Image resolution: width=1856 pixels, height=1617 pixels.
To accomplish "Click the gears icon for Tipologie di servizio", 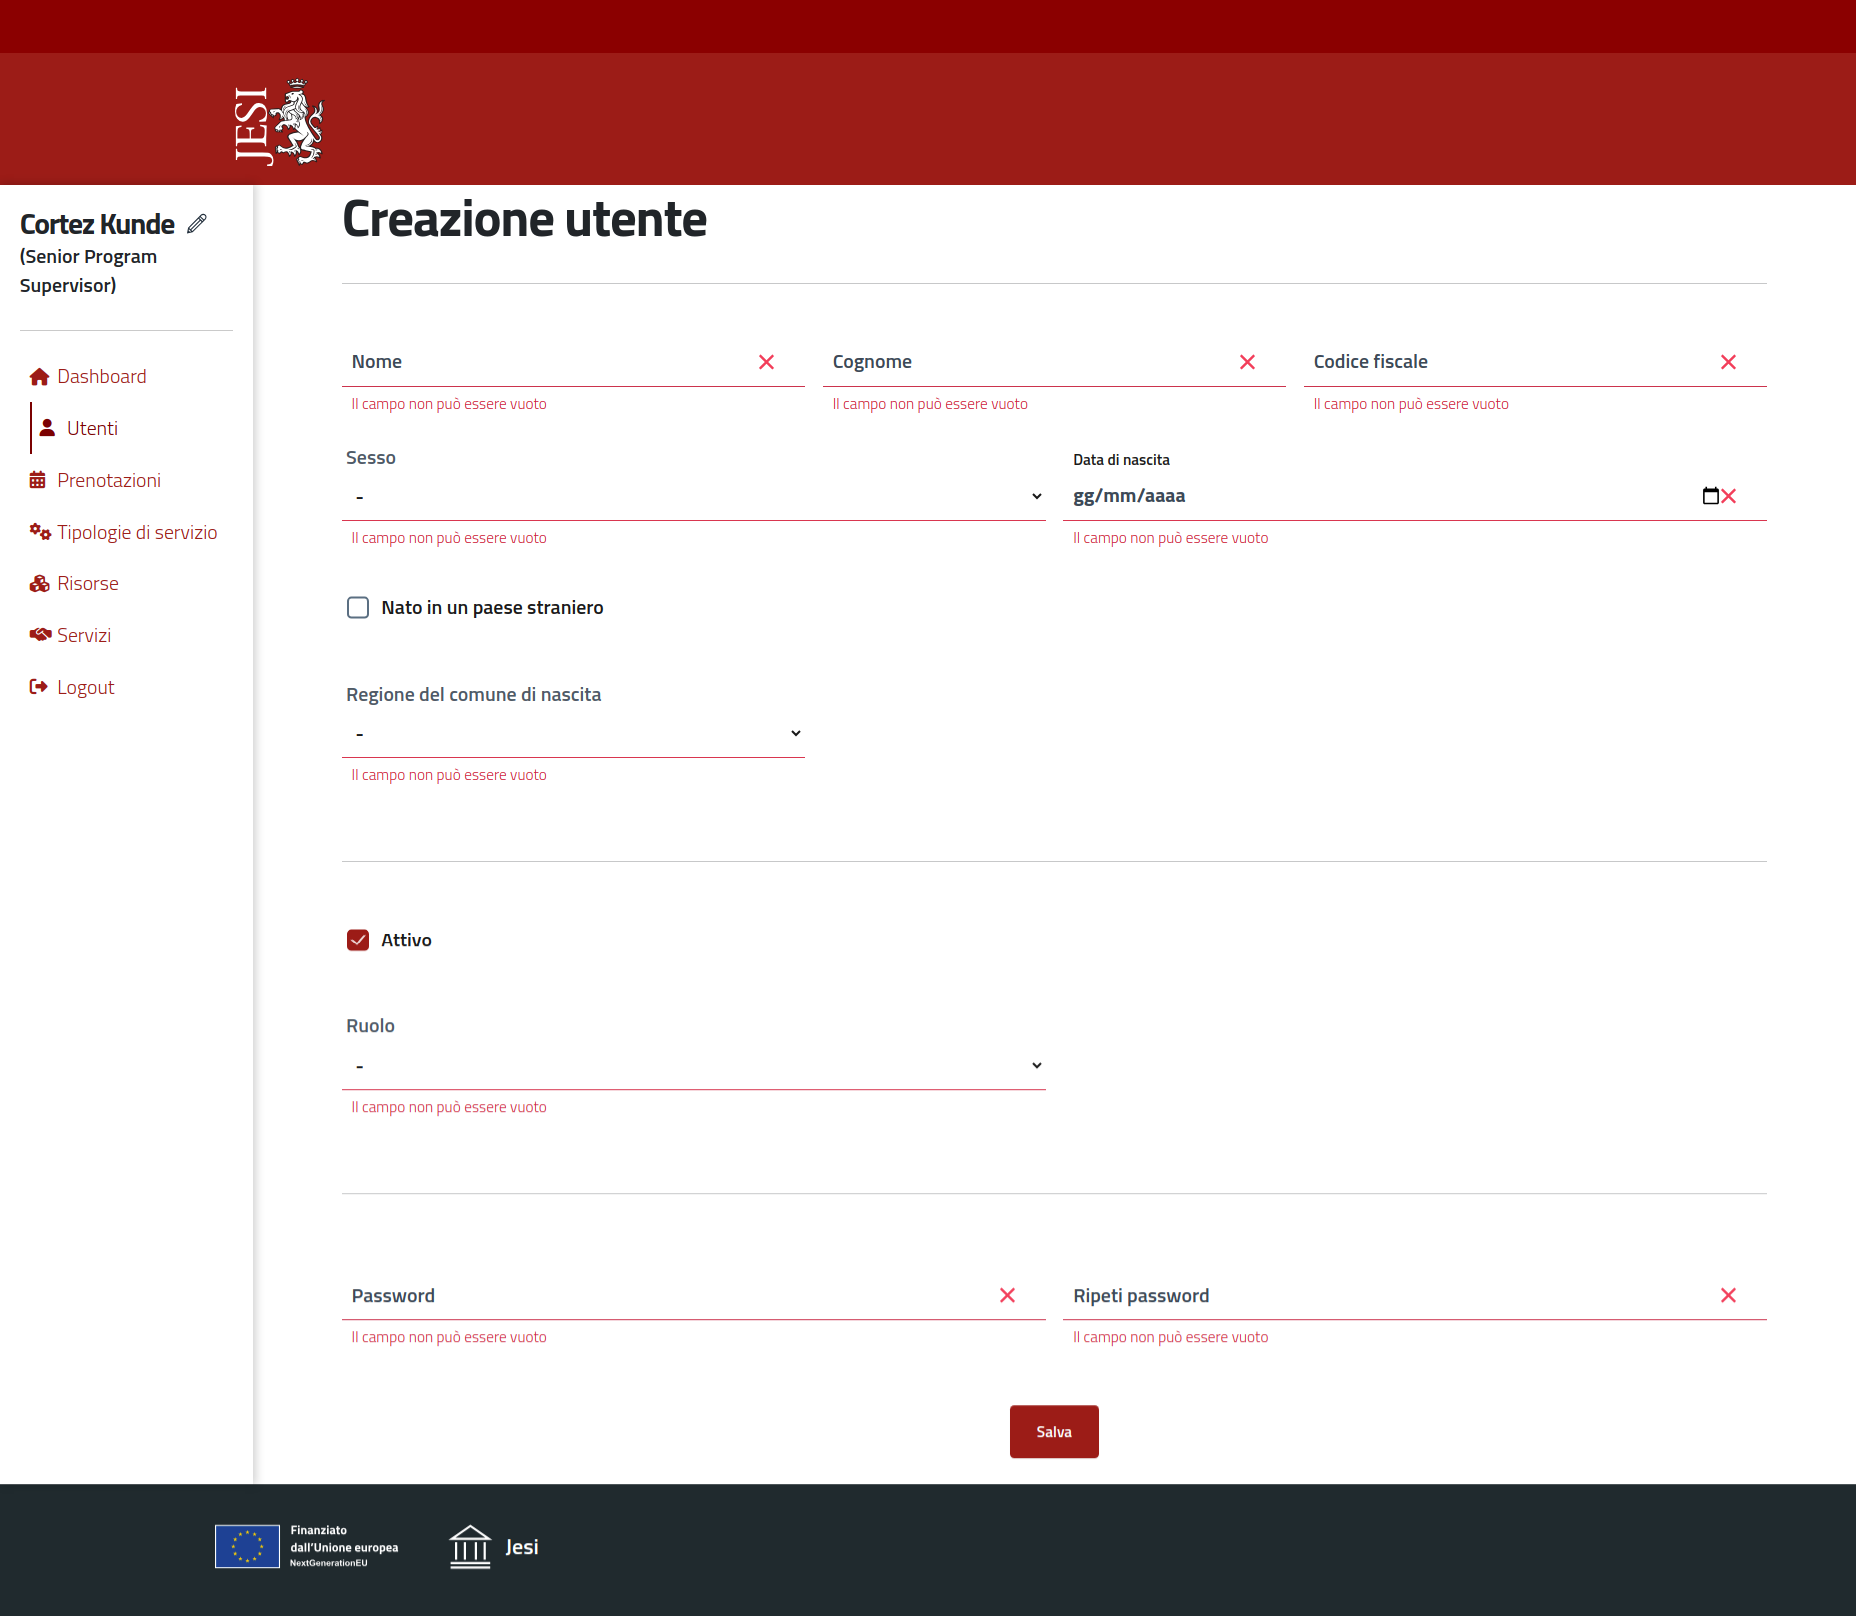I will click(40, 532).
